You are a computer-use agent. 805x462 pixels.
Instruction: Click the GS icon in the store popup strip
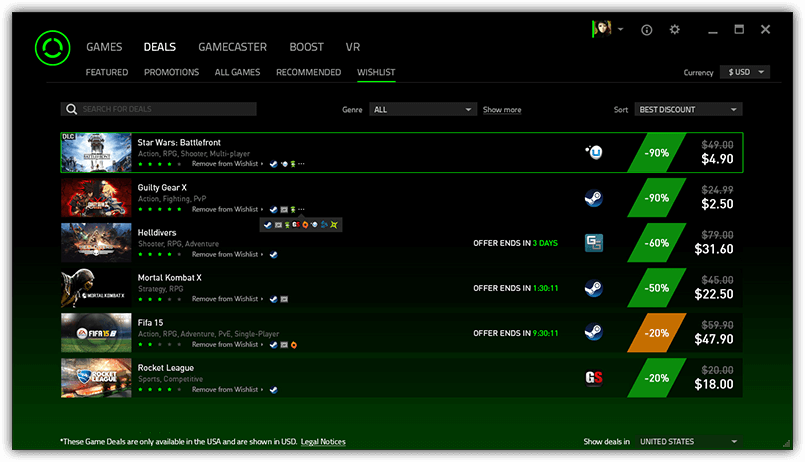296,224
